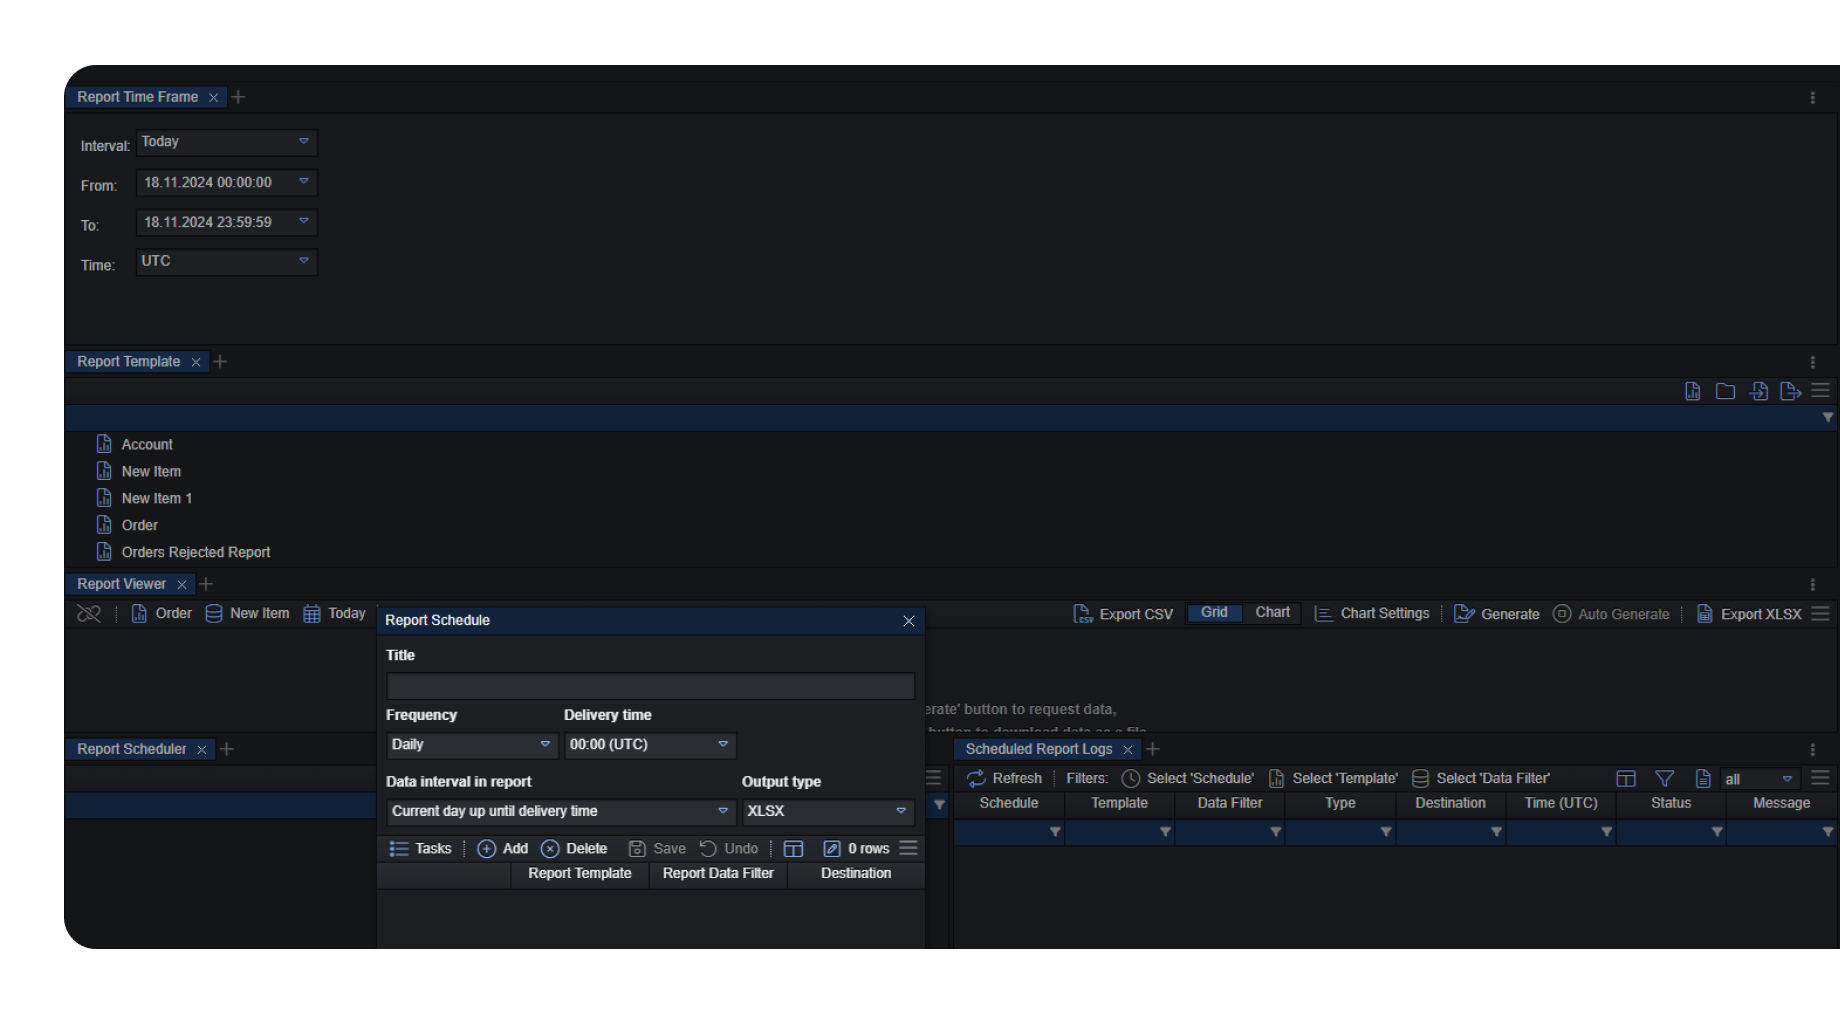Select New Item 1 template
1840x1009 pixels.
[144, 498]
